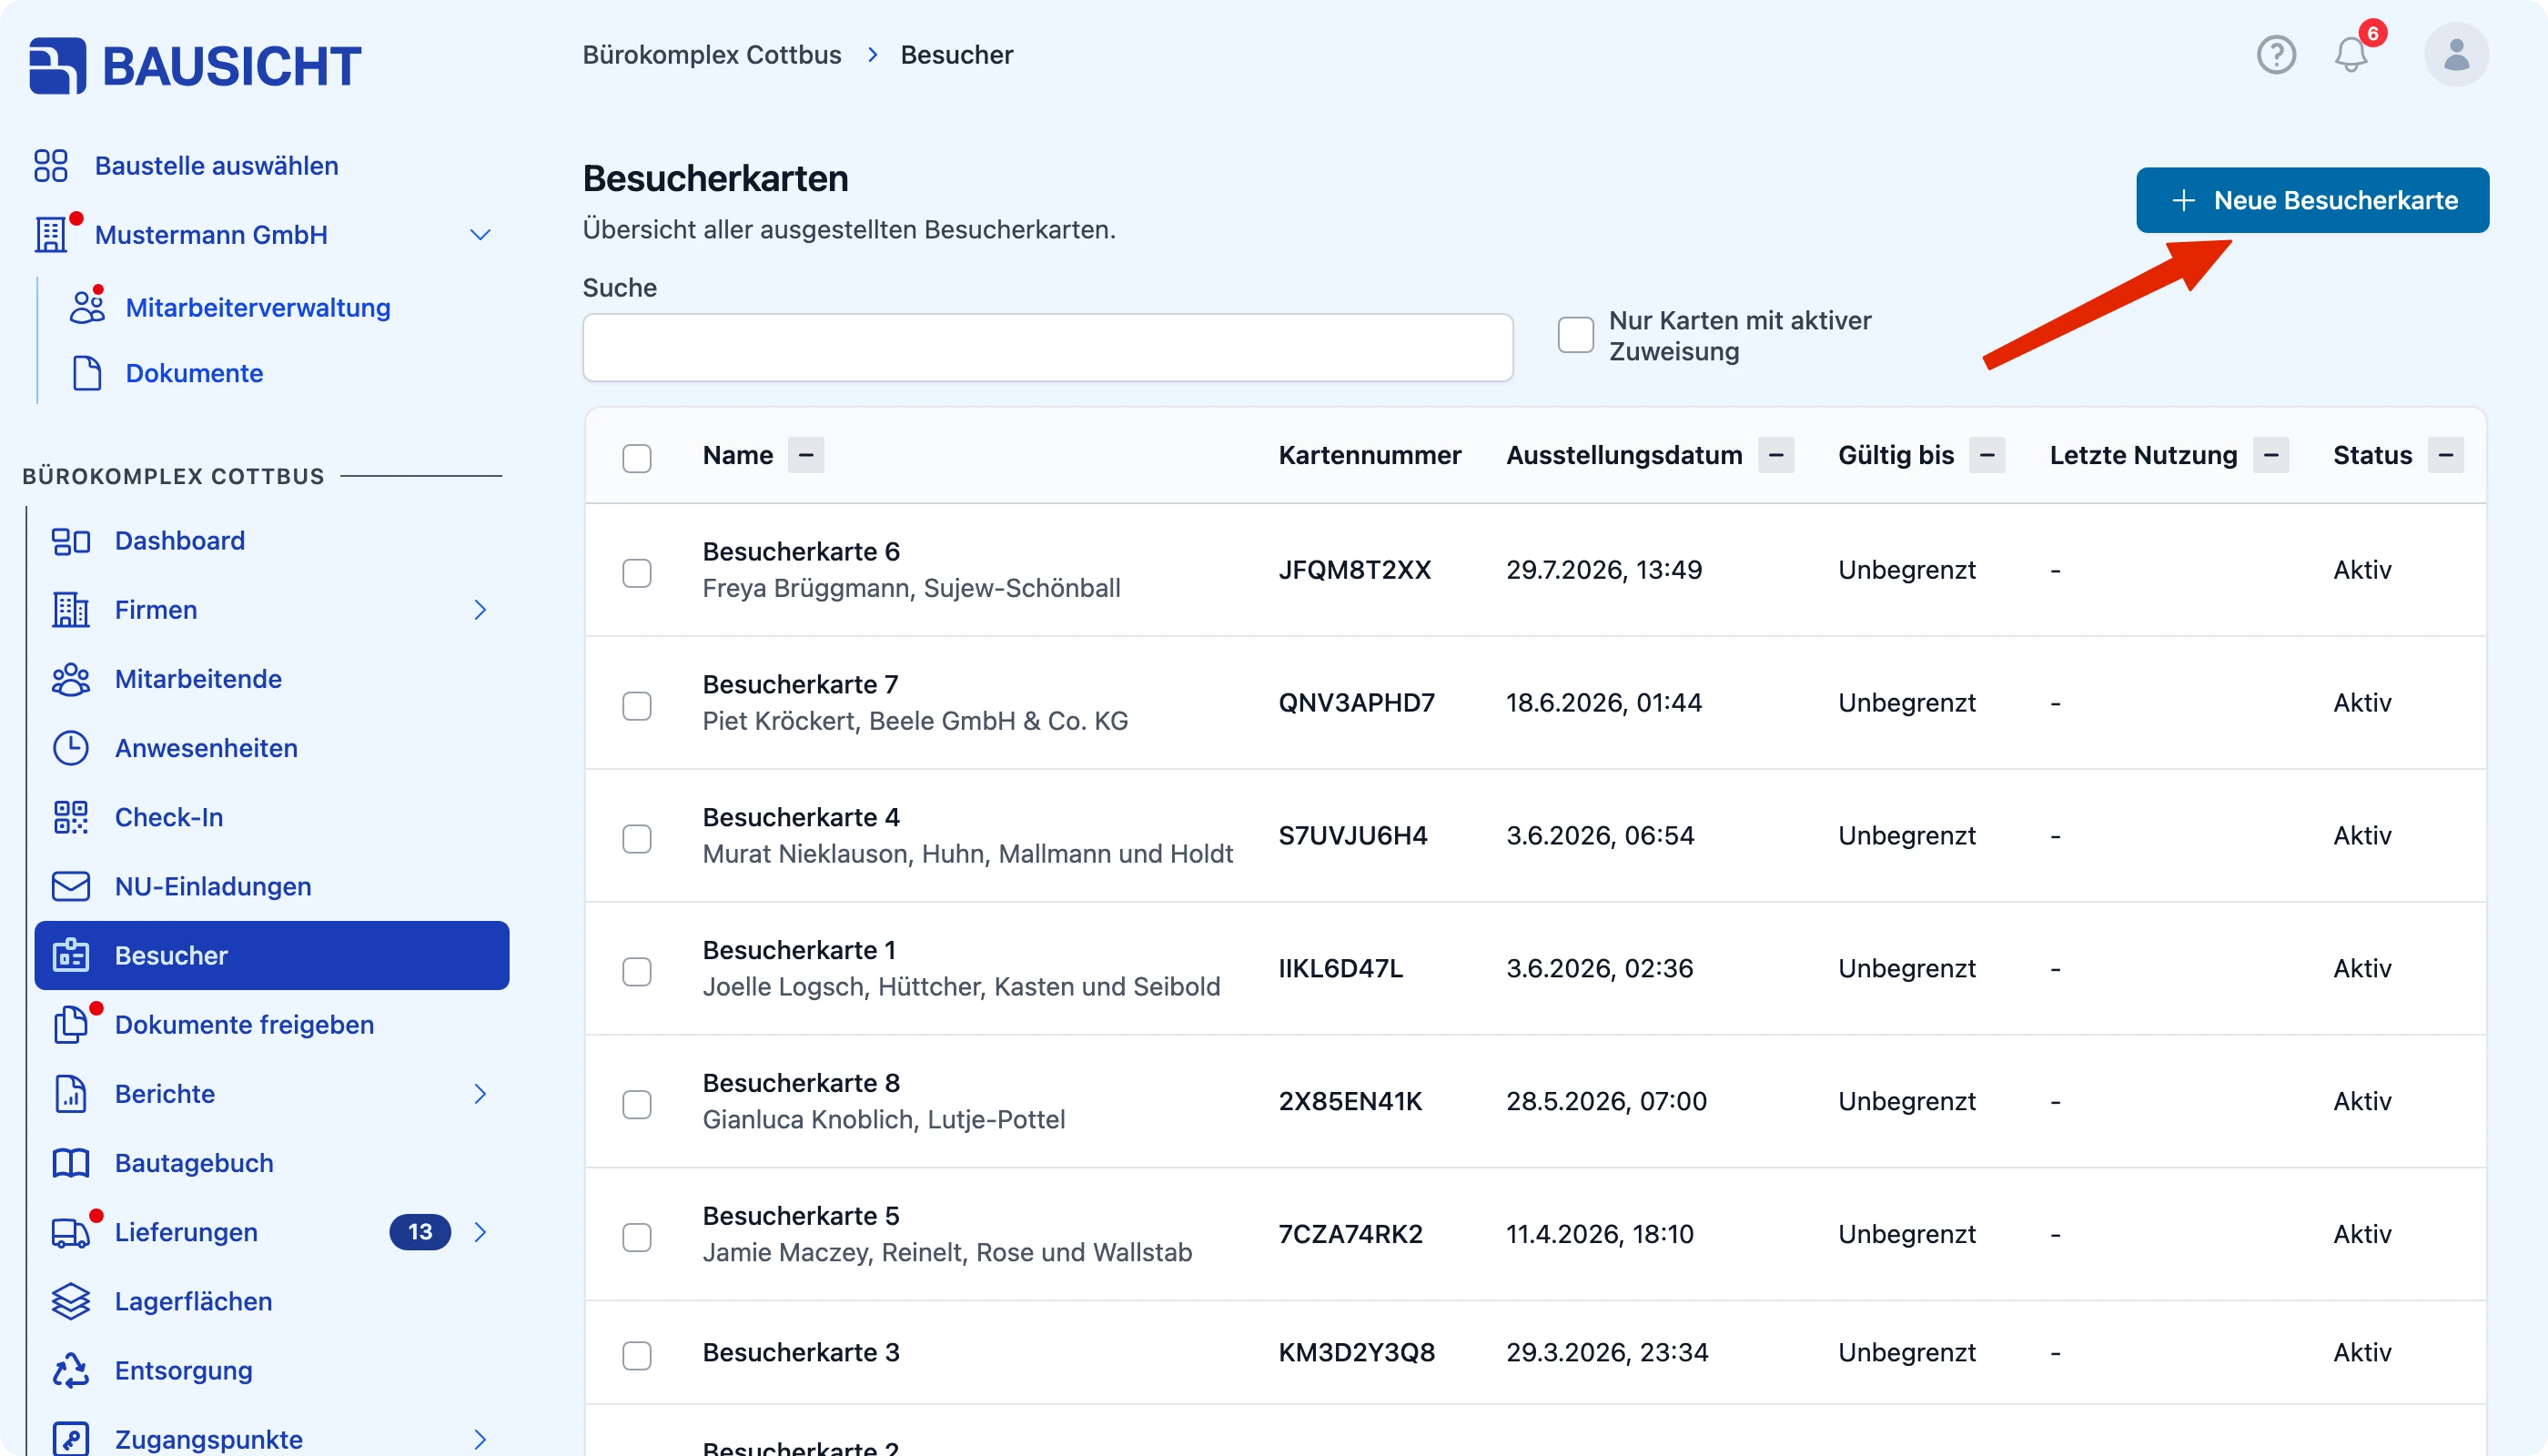This screenshot has height=1456, width=2548.
Task: Sort by the Letzte Nutzung column toggle
Action: (x=2271, y=455)
